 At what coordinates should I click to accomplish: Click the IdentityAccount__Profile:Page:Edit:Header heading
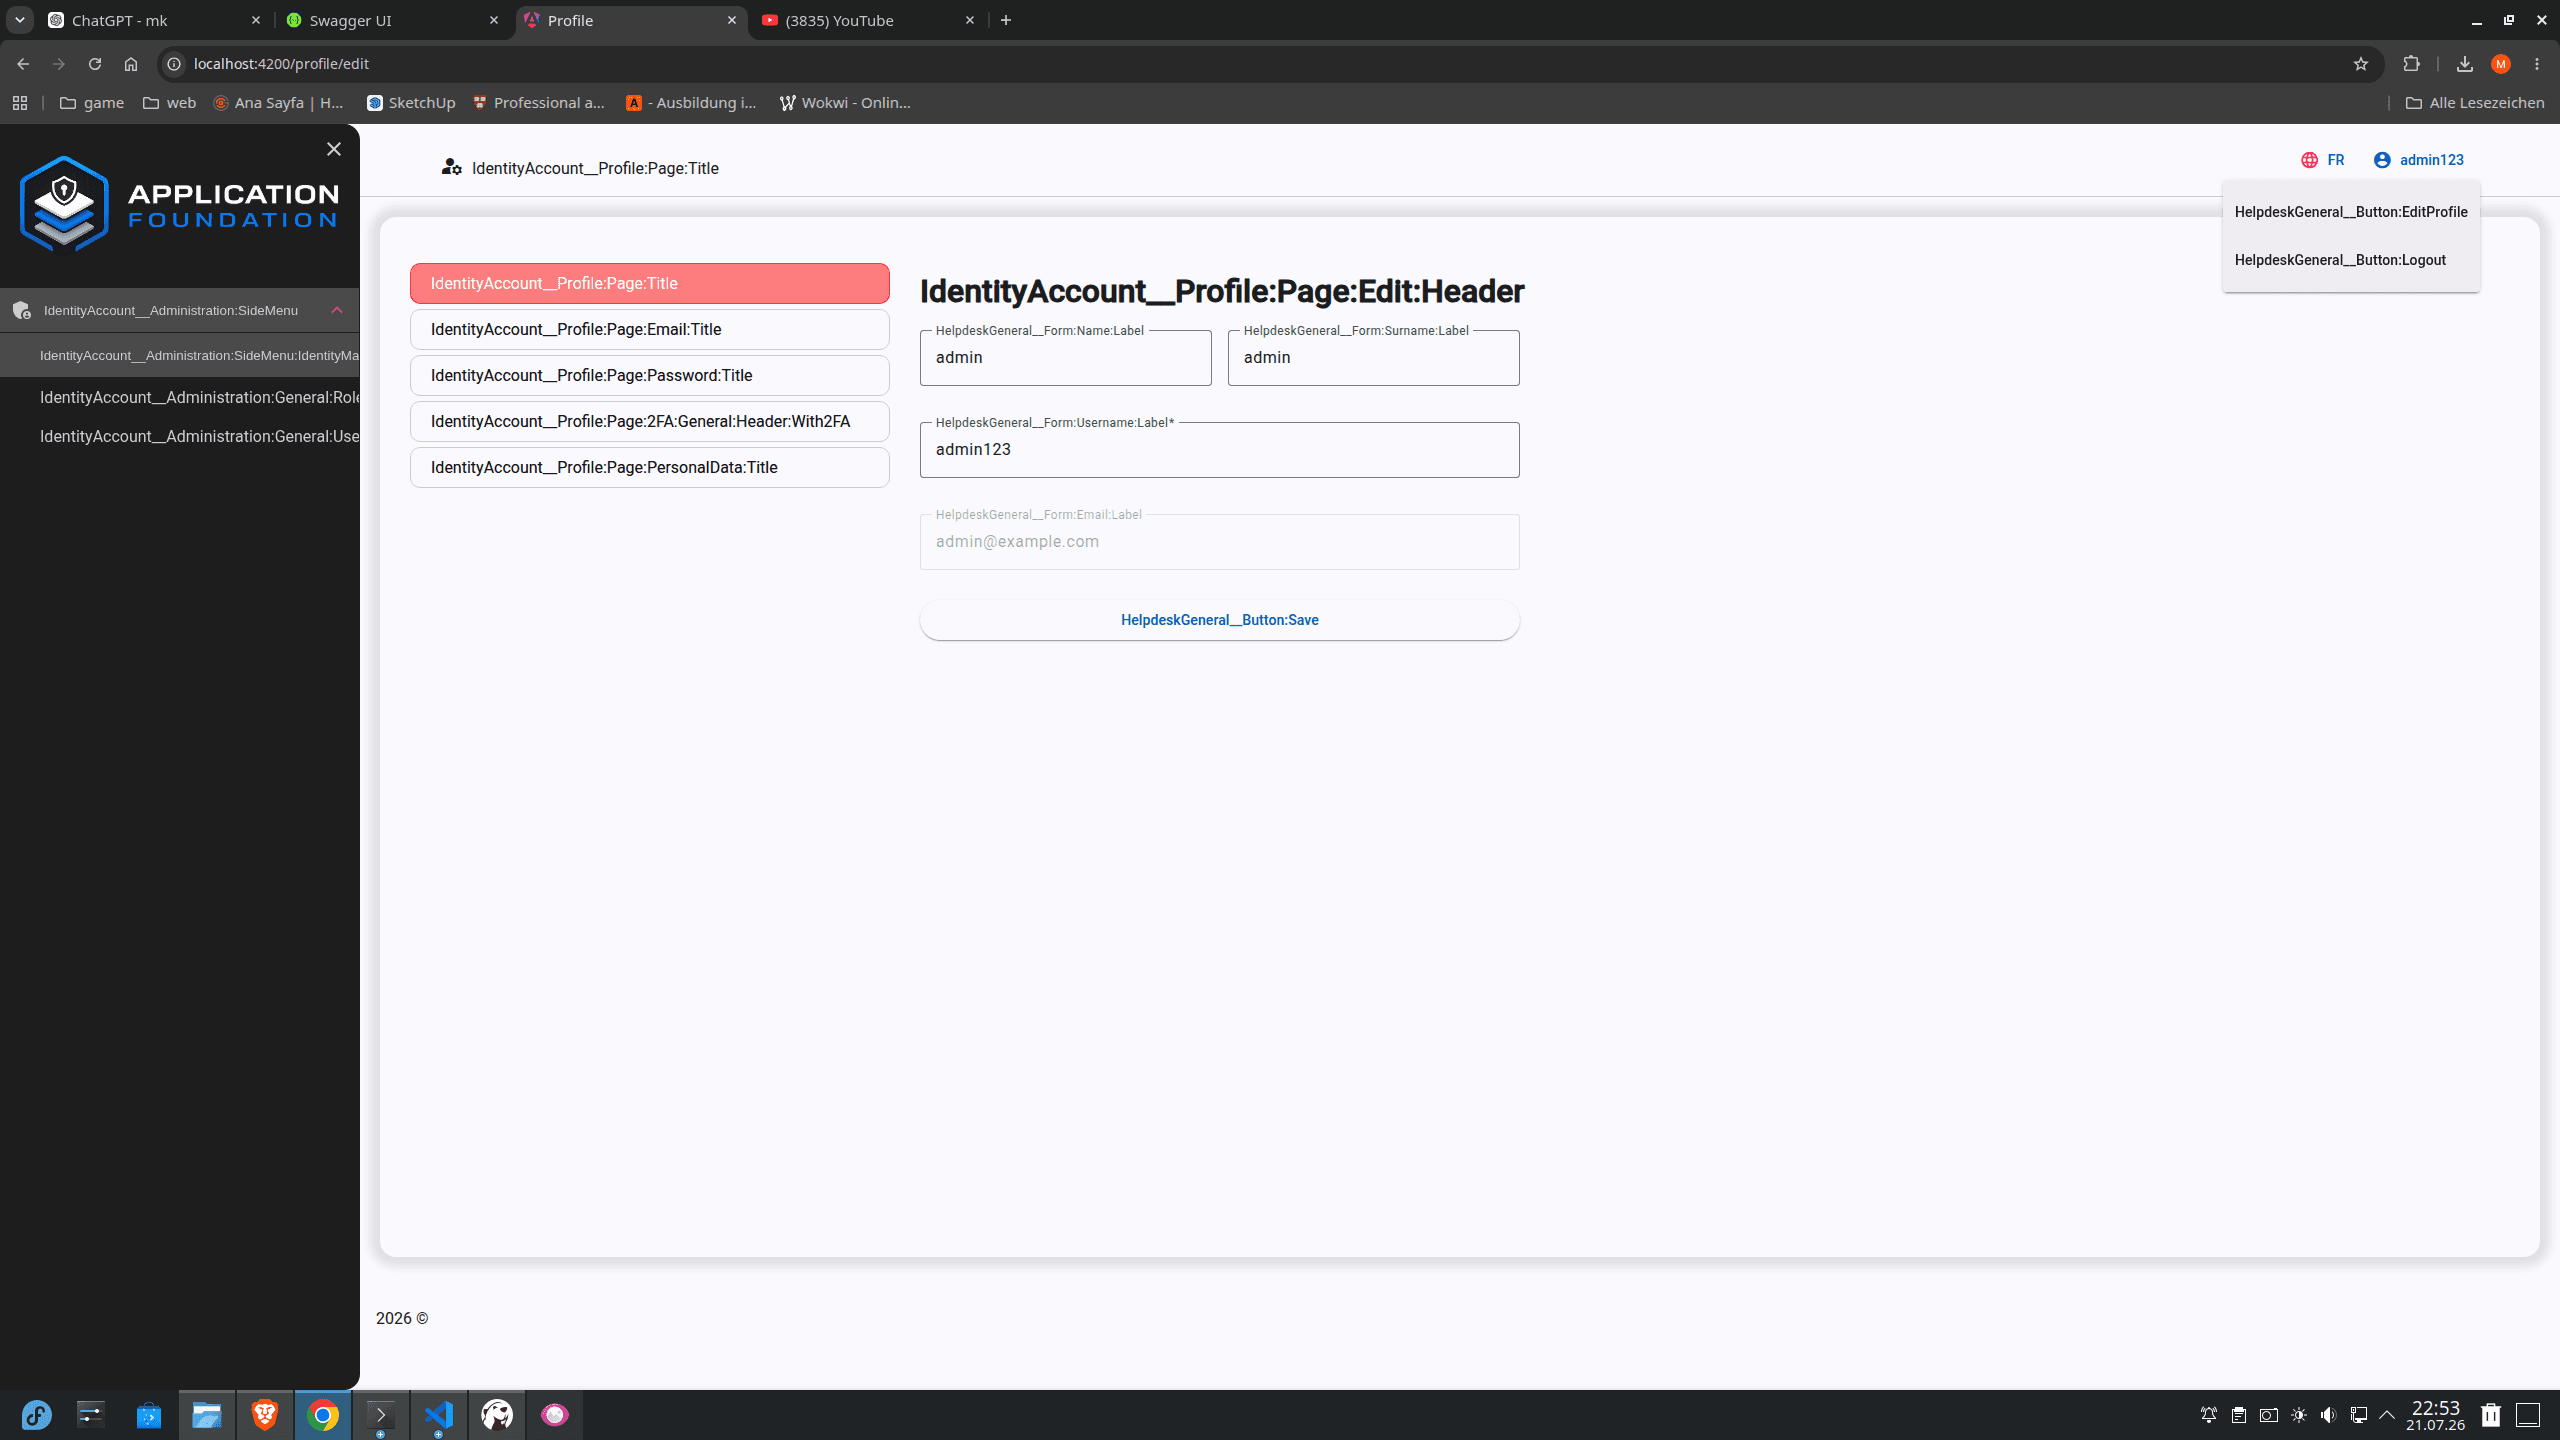(1222, 291)
